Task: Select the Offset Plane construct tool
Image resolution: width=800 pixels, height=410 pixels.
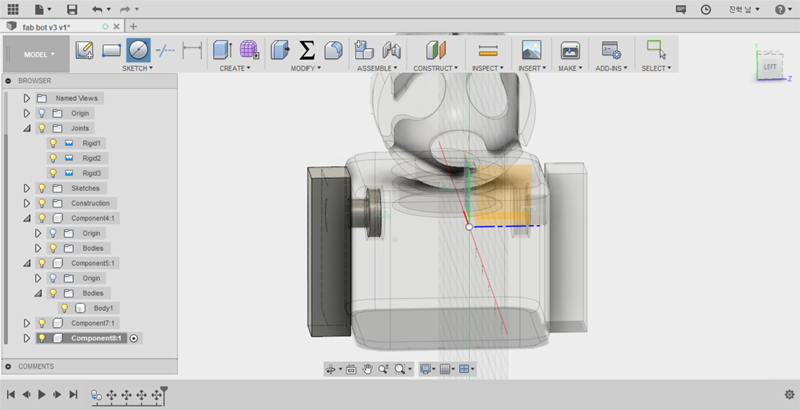Action: pyautogui.click(x=436, y=50)
